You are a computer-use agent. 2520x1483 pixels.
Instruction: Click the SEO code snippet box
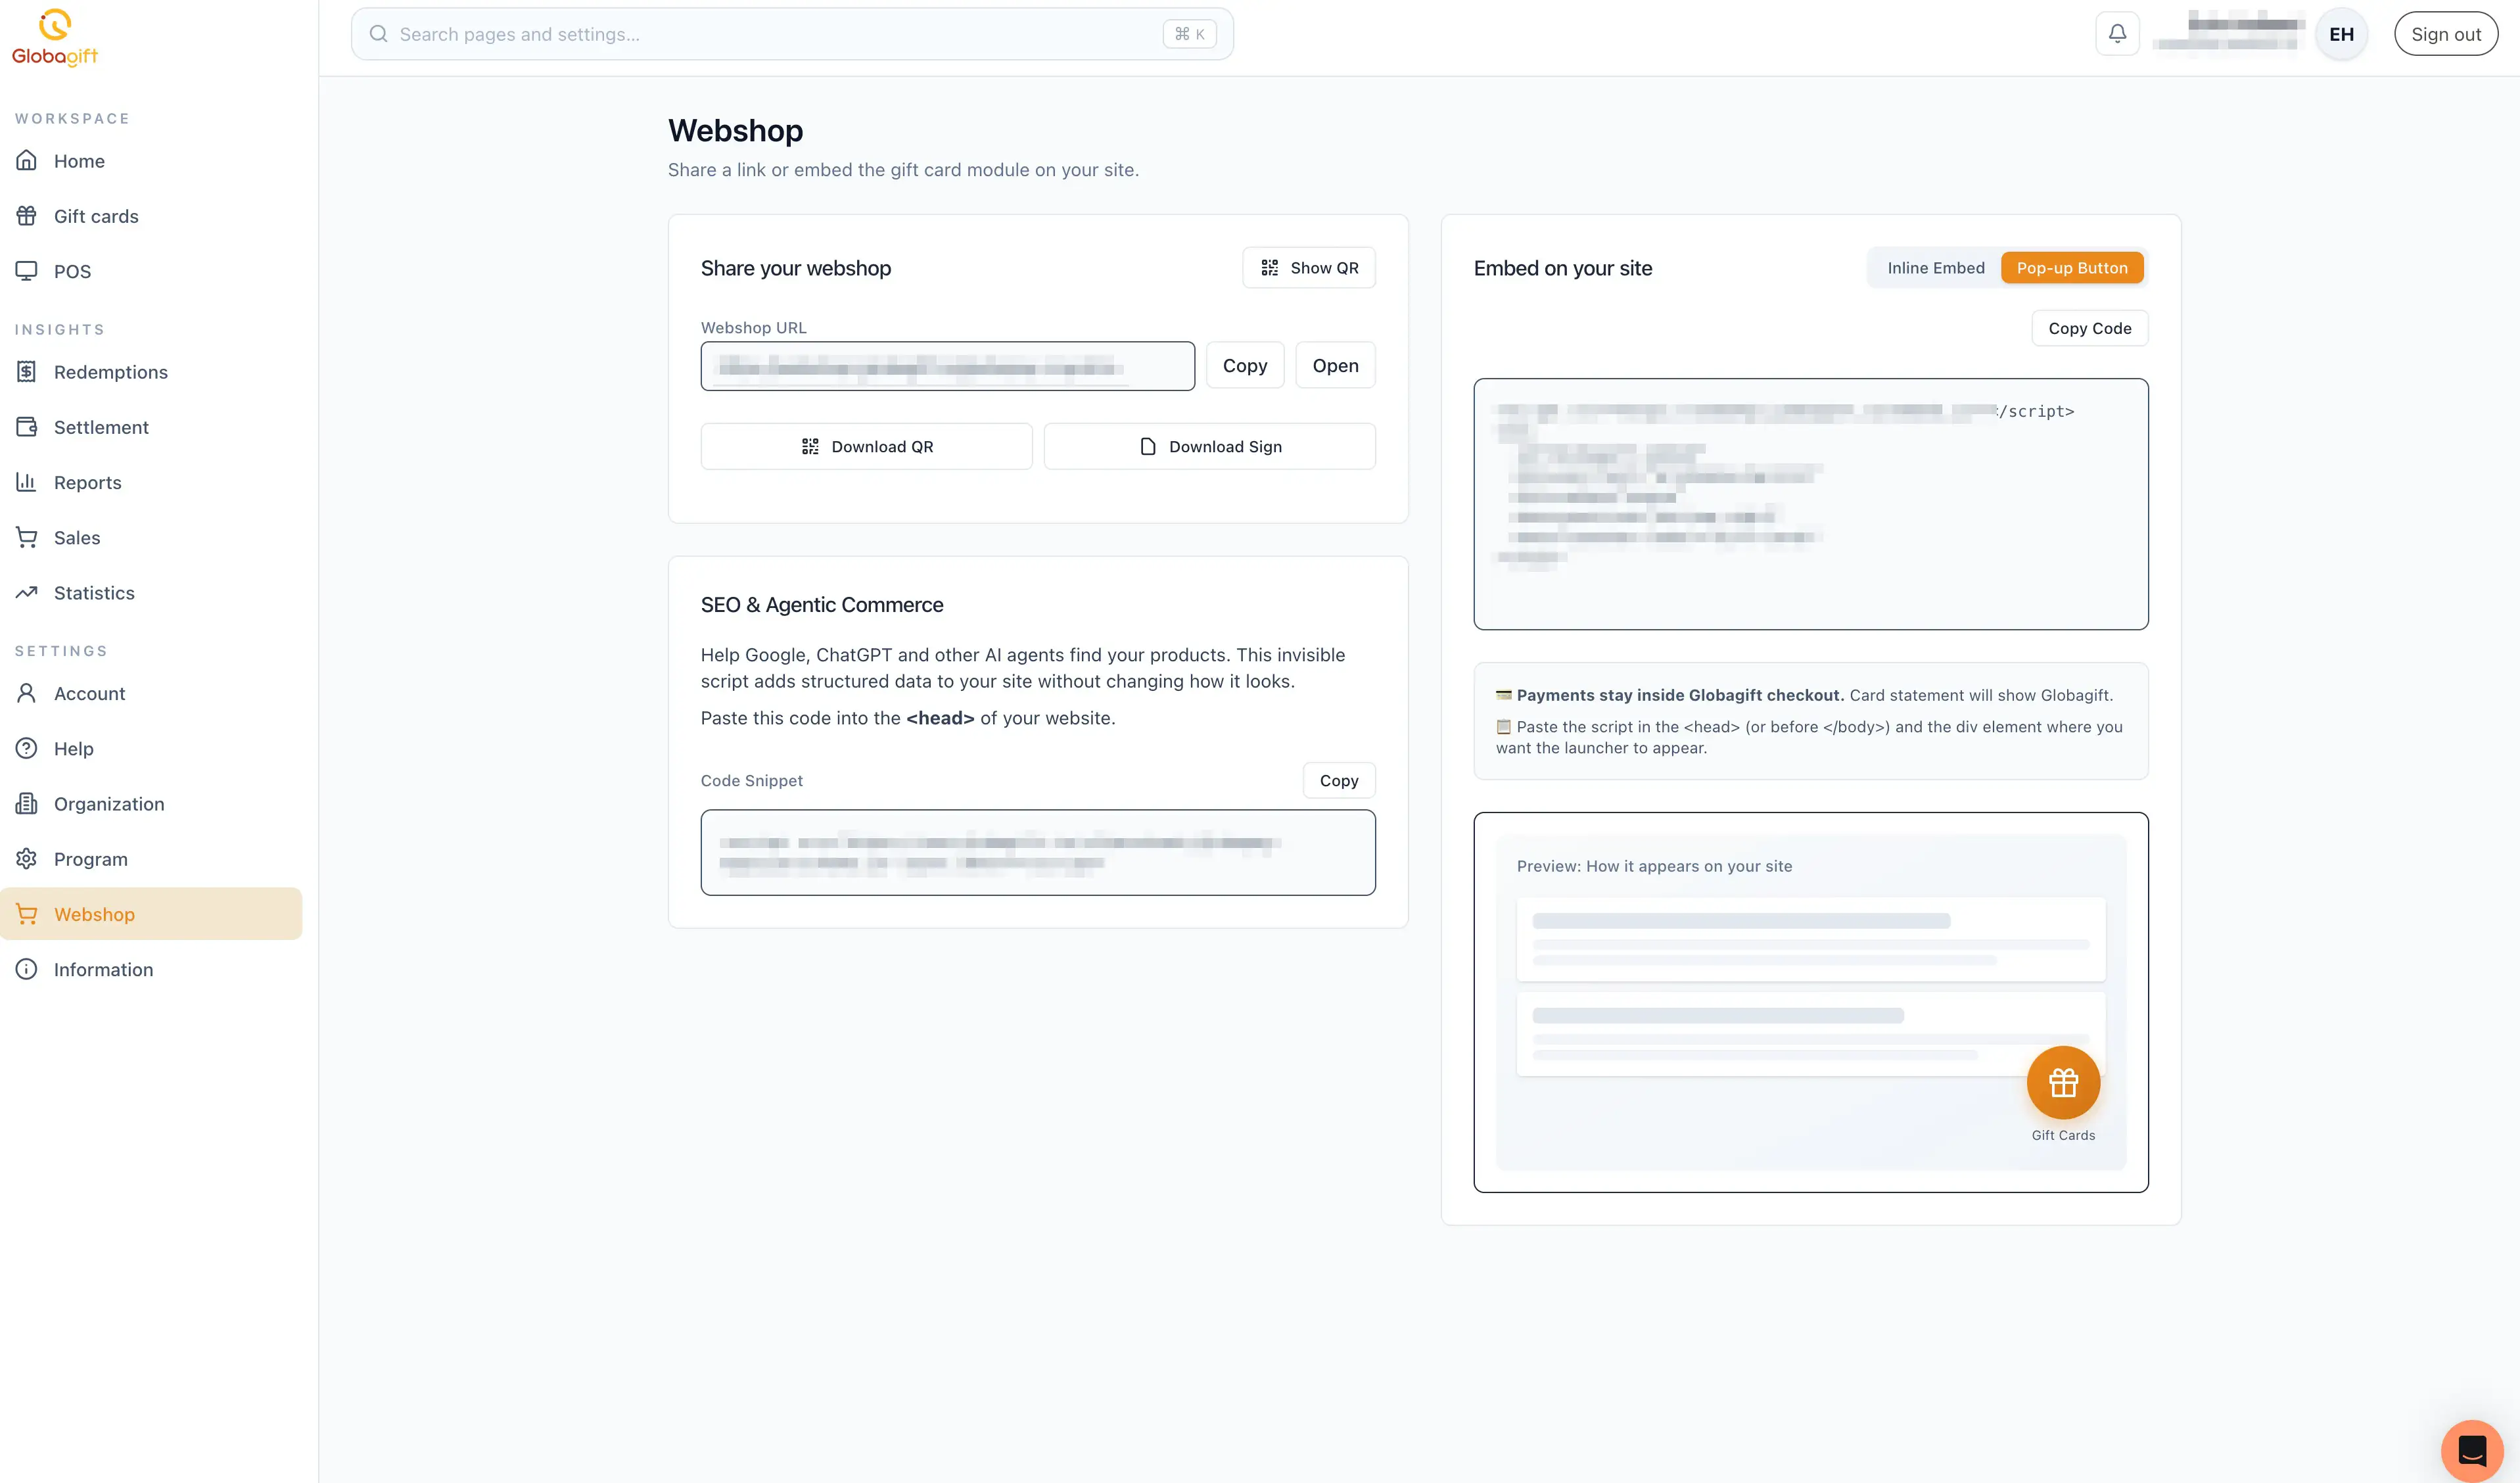(x=1038, y=852)
